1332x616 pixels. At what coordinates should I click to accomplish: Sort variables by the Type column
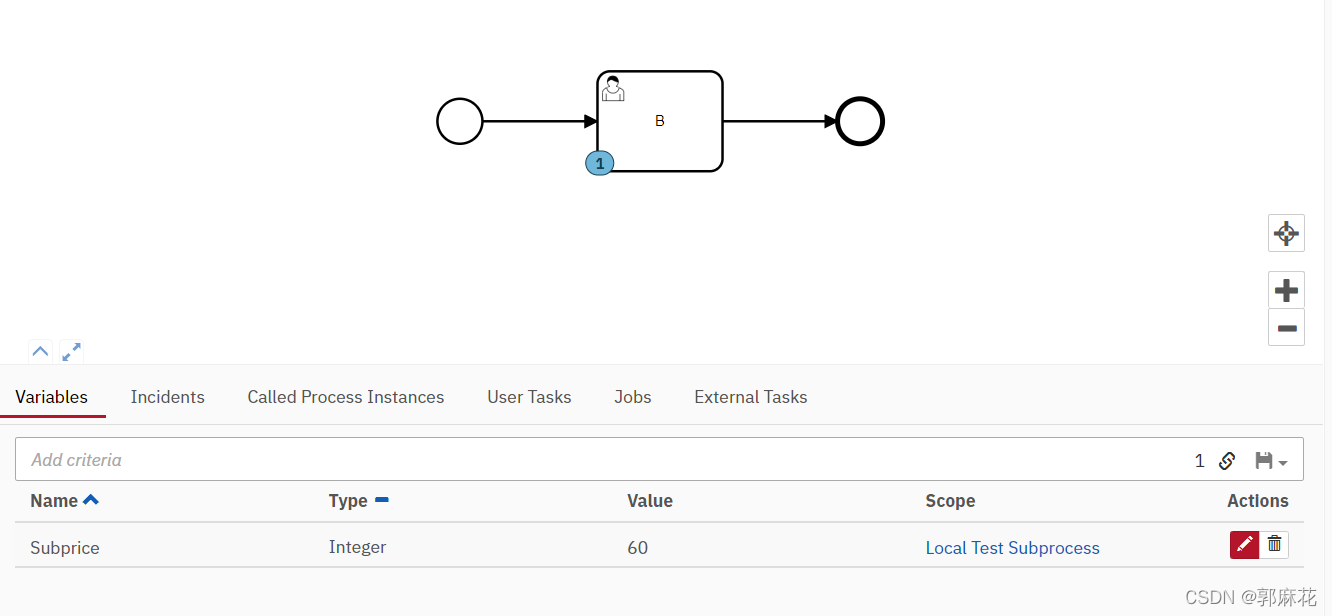(x=358, y=501)
